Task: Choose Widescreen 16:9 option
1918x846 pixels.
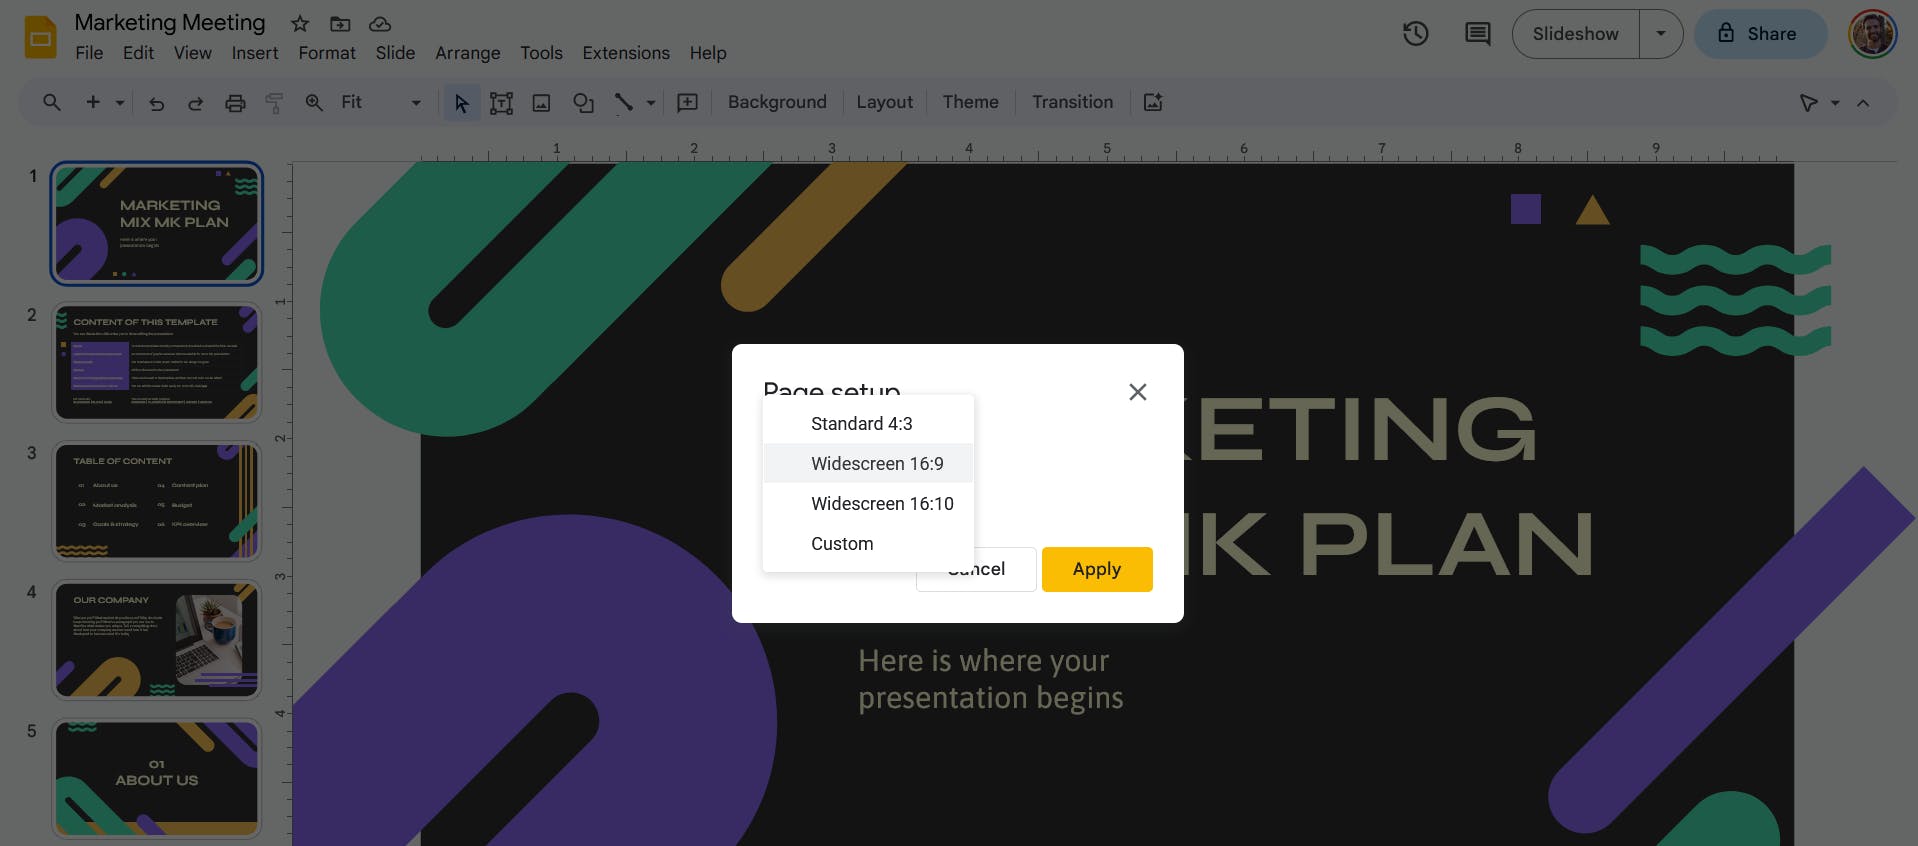Action: pyautogui.click(x=868, y=464)
